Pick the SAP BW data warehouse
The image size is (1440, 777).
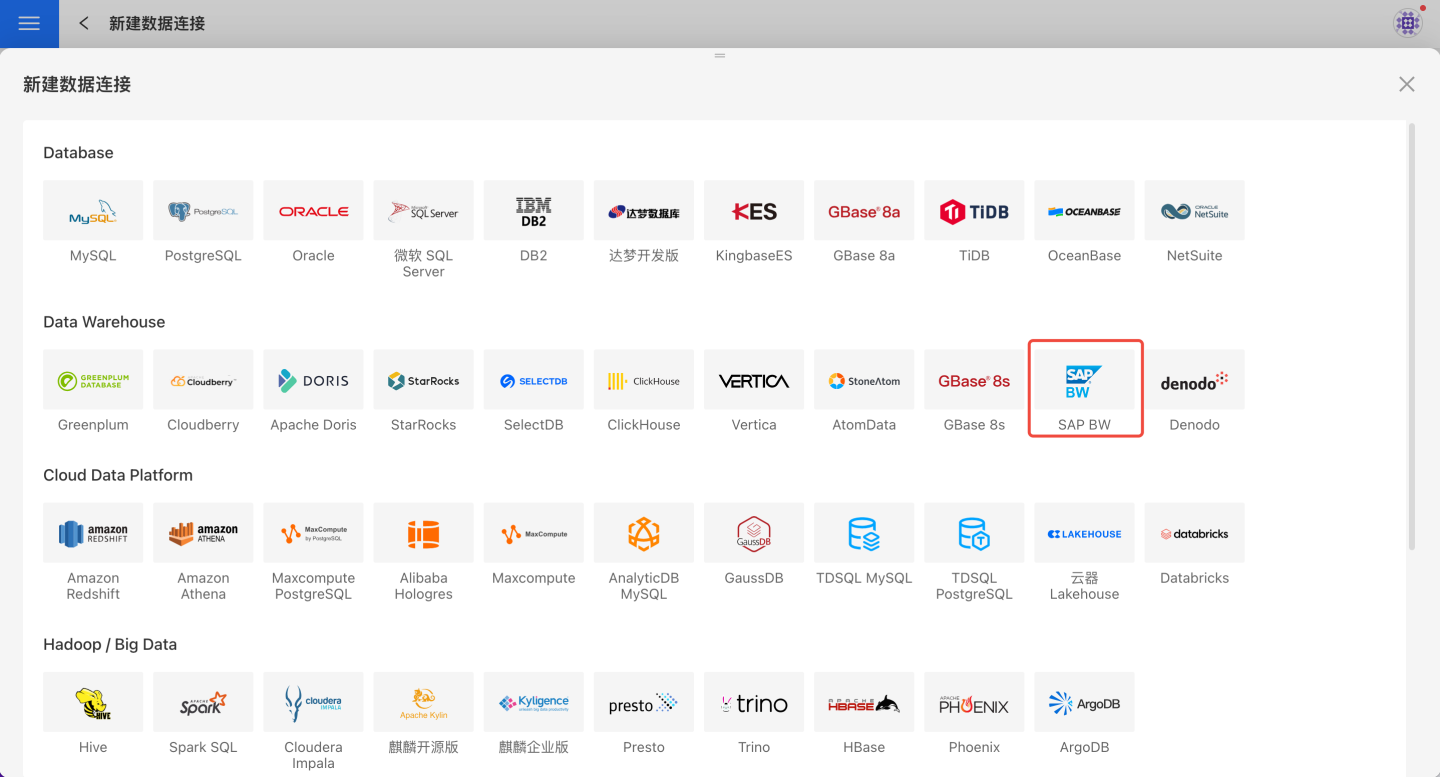[x=1084, y=381]
